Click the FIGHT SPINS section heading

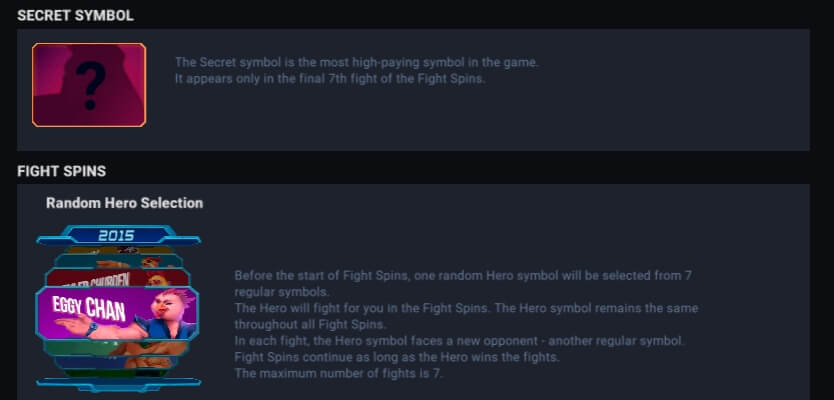click(61, 171)
